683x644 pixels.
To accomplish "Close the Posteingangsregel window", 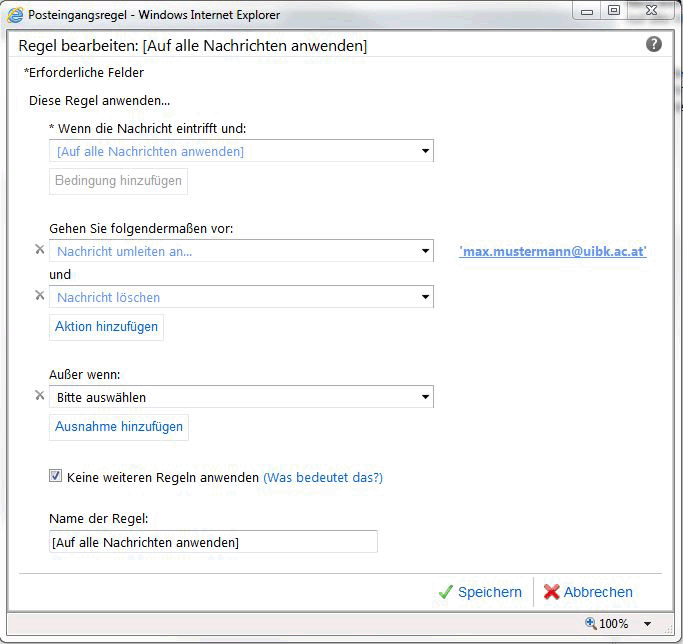I will coord(651,10).
